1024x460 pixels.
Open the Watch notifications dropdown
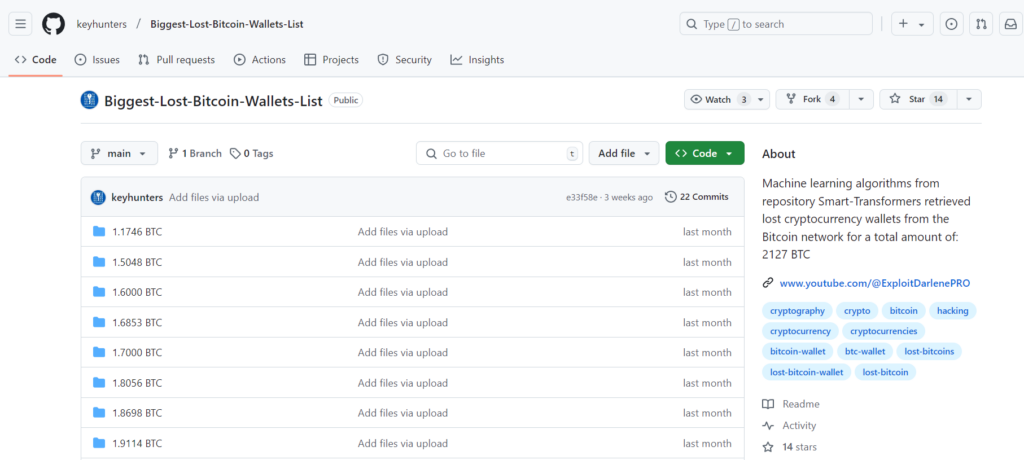[727, 99]
